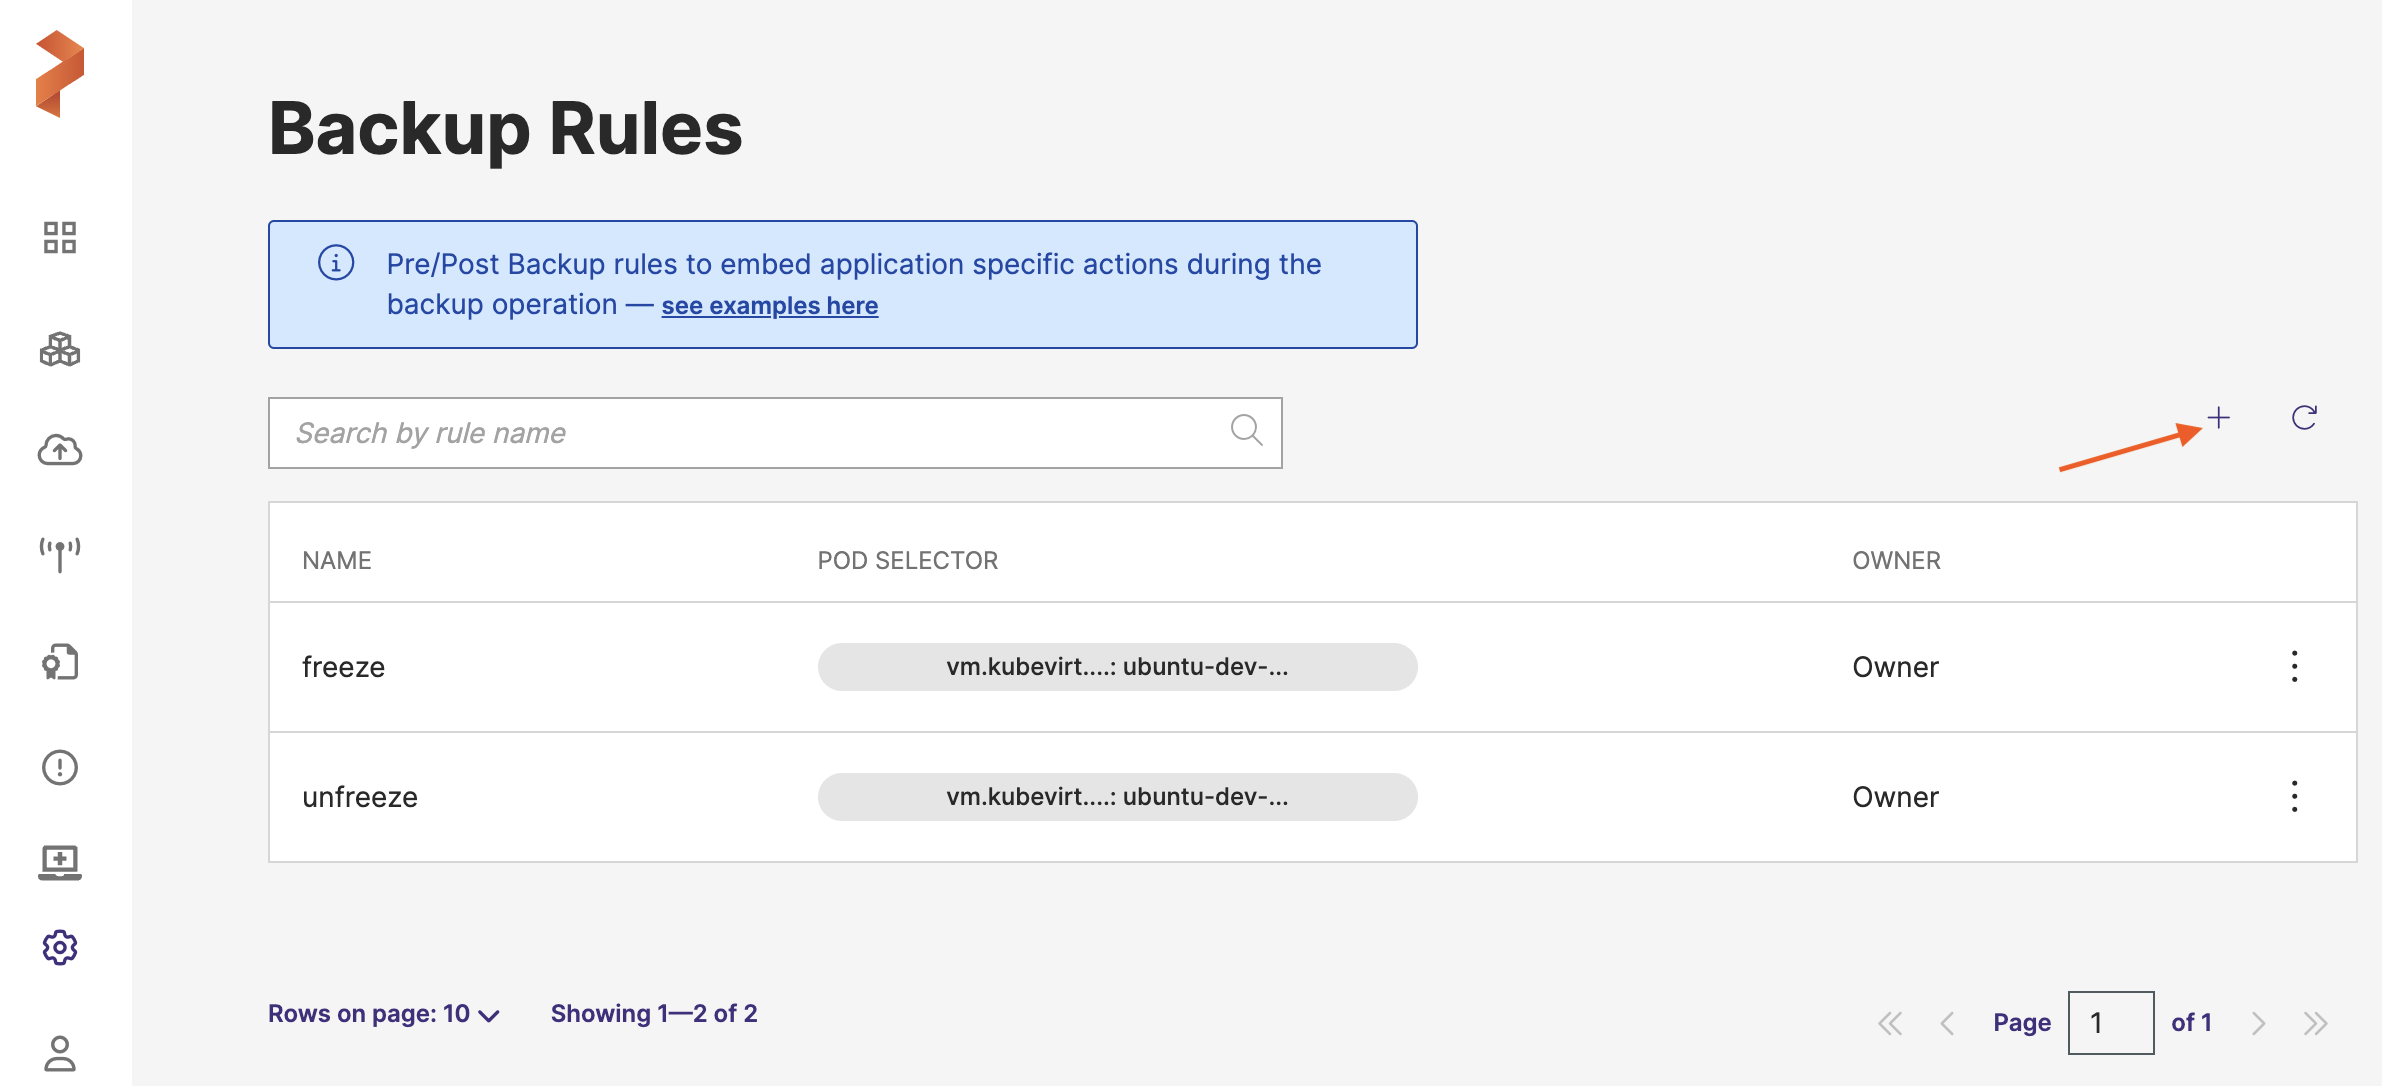Open the cloud upload icon in sidebar
The height and width of the screenshot is (1086, 2382).
click(x=60, y=451)
